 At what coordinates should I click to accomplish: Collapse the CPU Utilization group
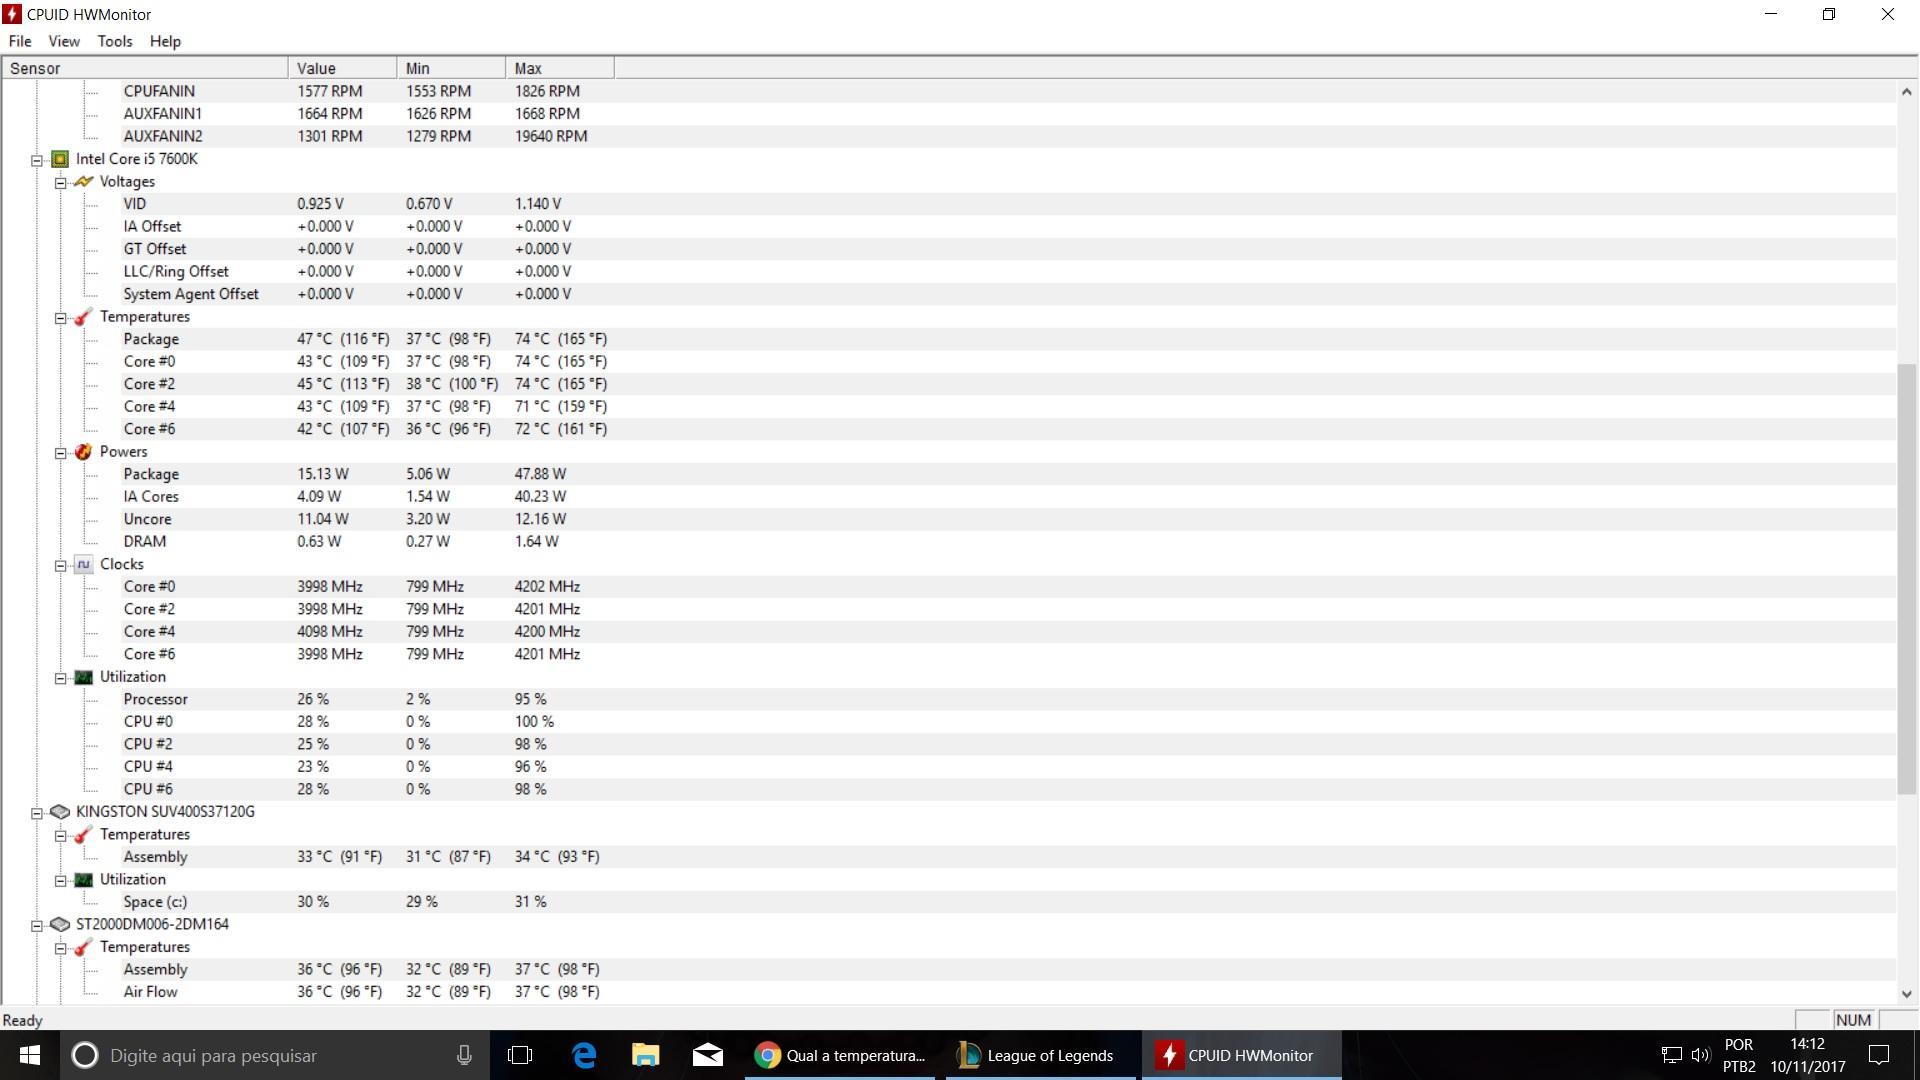[x=61, y=678]
